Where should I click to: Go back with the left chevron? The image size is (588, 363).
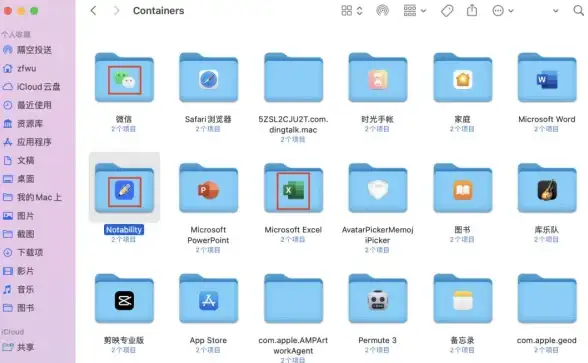tap(93, 10)
